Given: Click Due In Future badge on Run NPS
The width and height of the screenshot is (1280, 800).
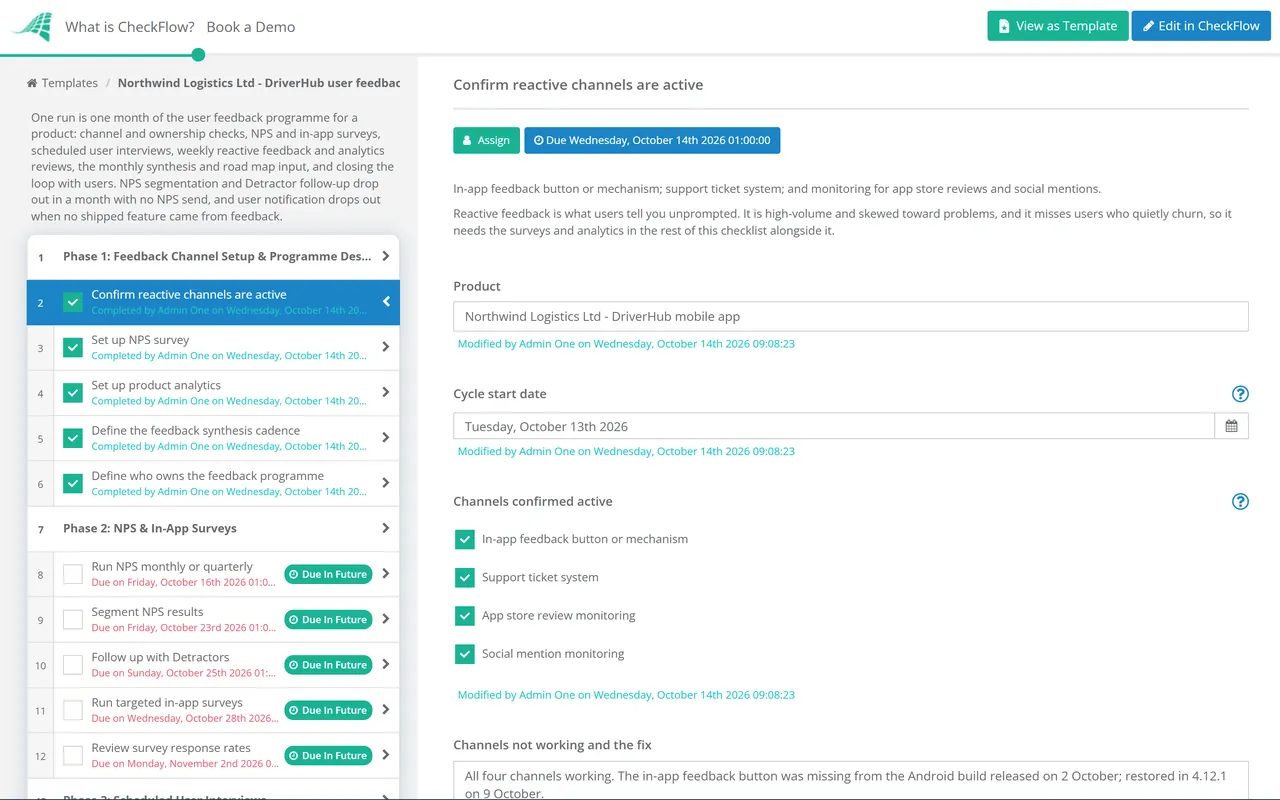Looking at the screenshot, I should [328, 574].
